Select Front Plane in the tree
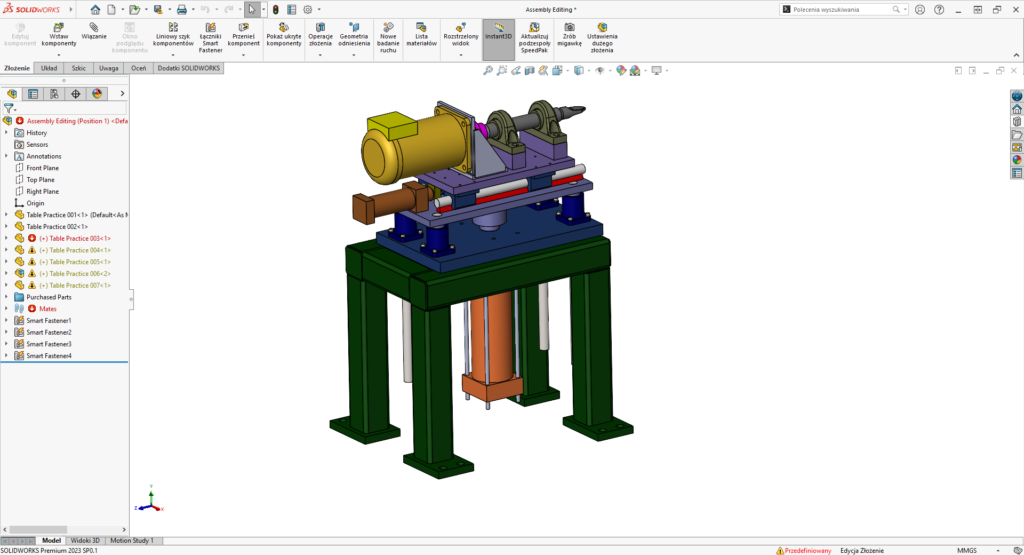Viewport: 1024px width, 555px height. [x=42, y=168]
